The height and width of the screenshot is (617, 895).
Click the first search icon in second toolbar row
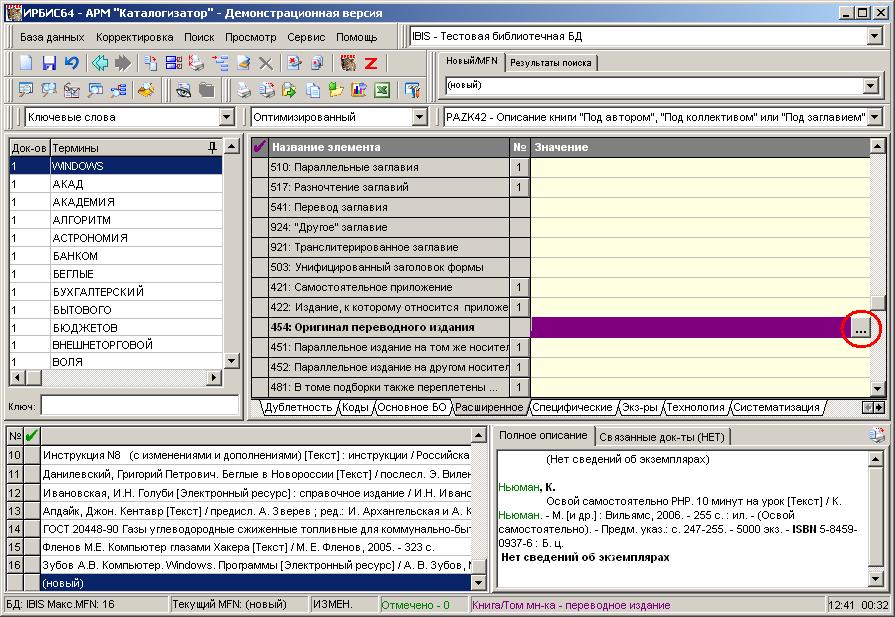26,90
